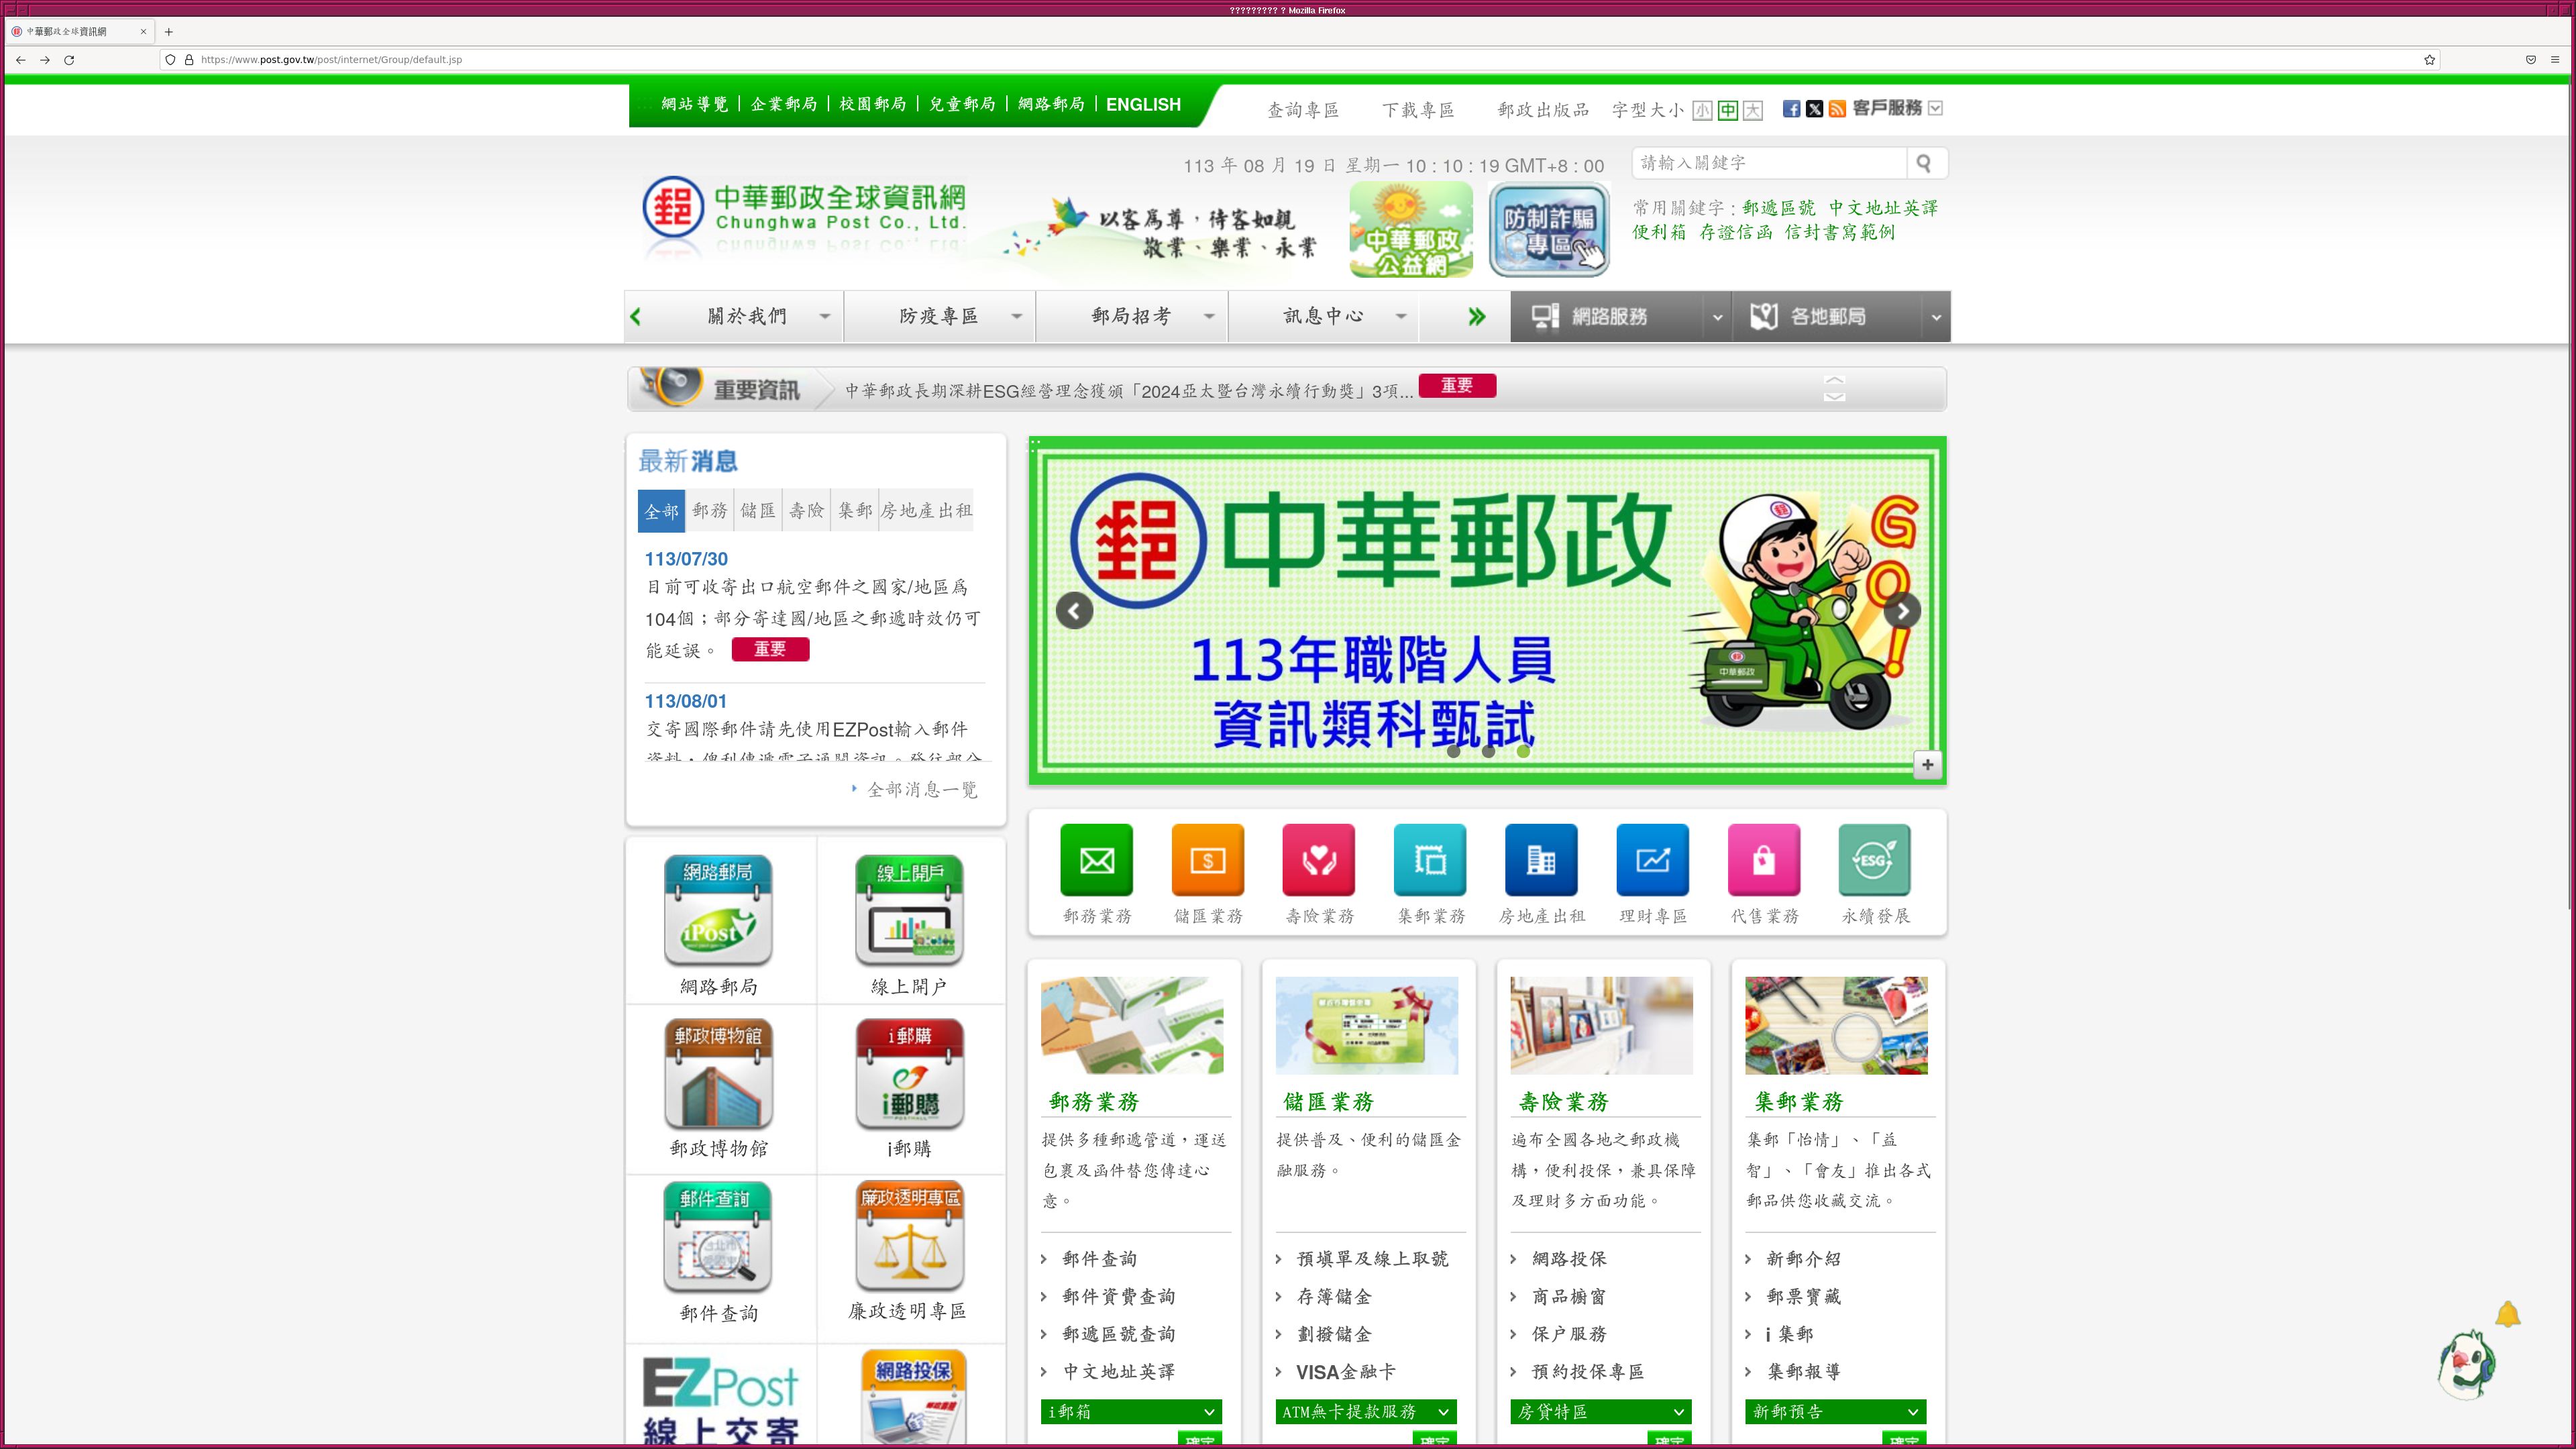This screenshot has width=2576, height=1449.
Task: Select the last carousel indicator dot
Action: point(1523,751)
